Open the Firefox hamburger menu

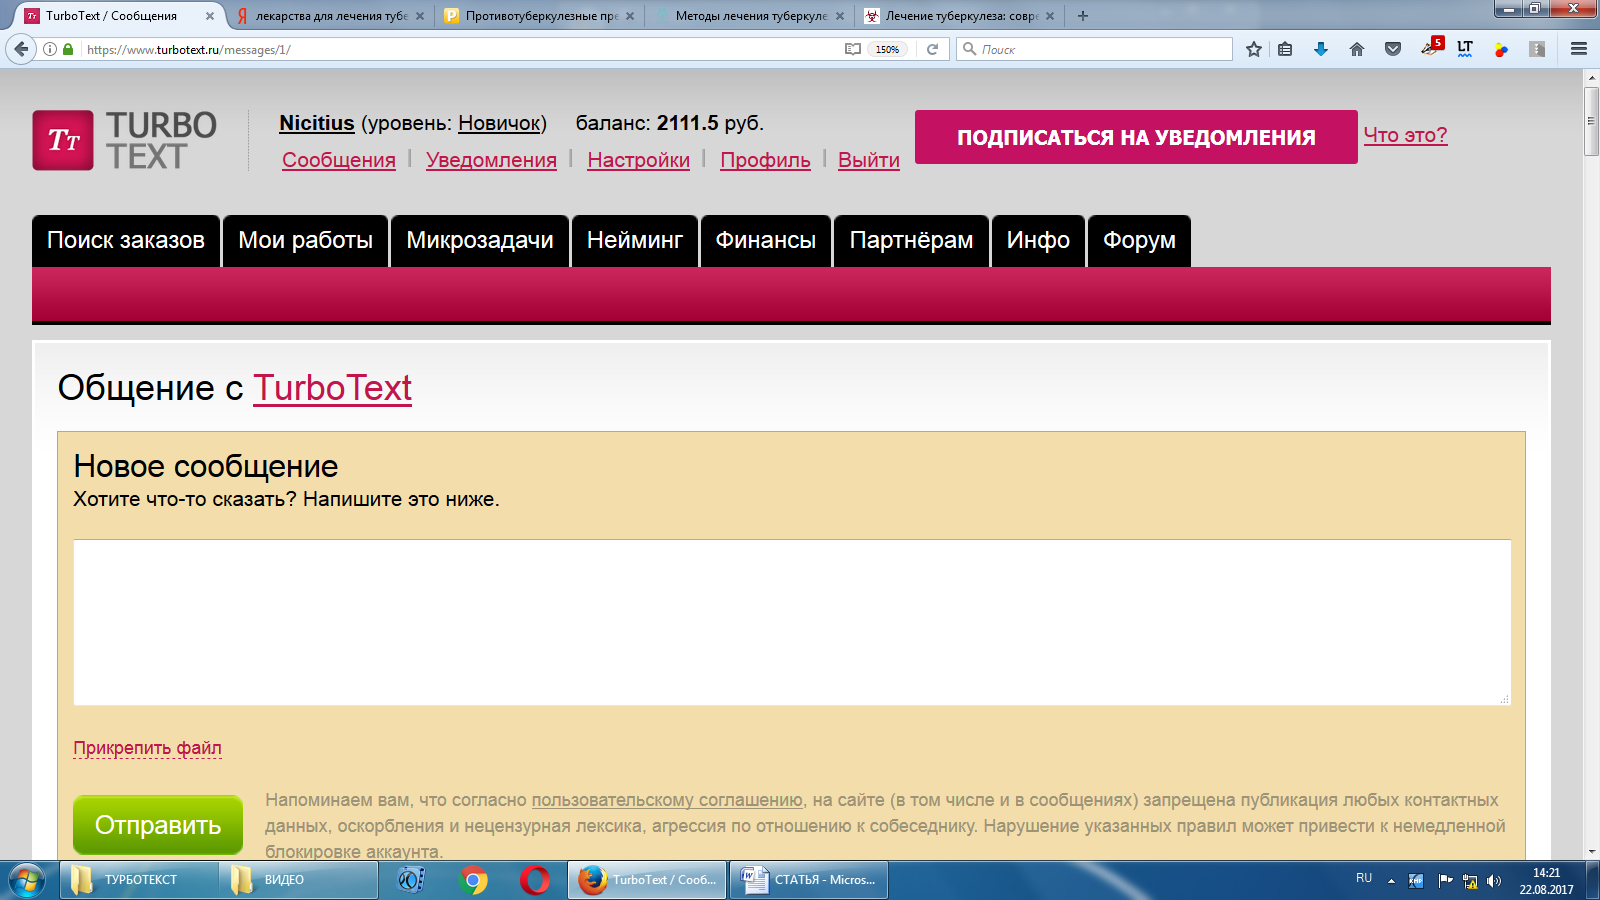pos(1579,49)
